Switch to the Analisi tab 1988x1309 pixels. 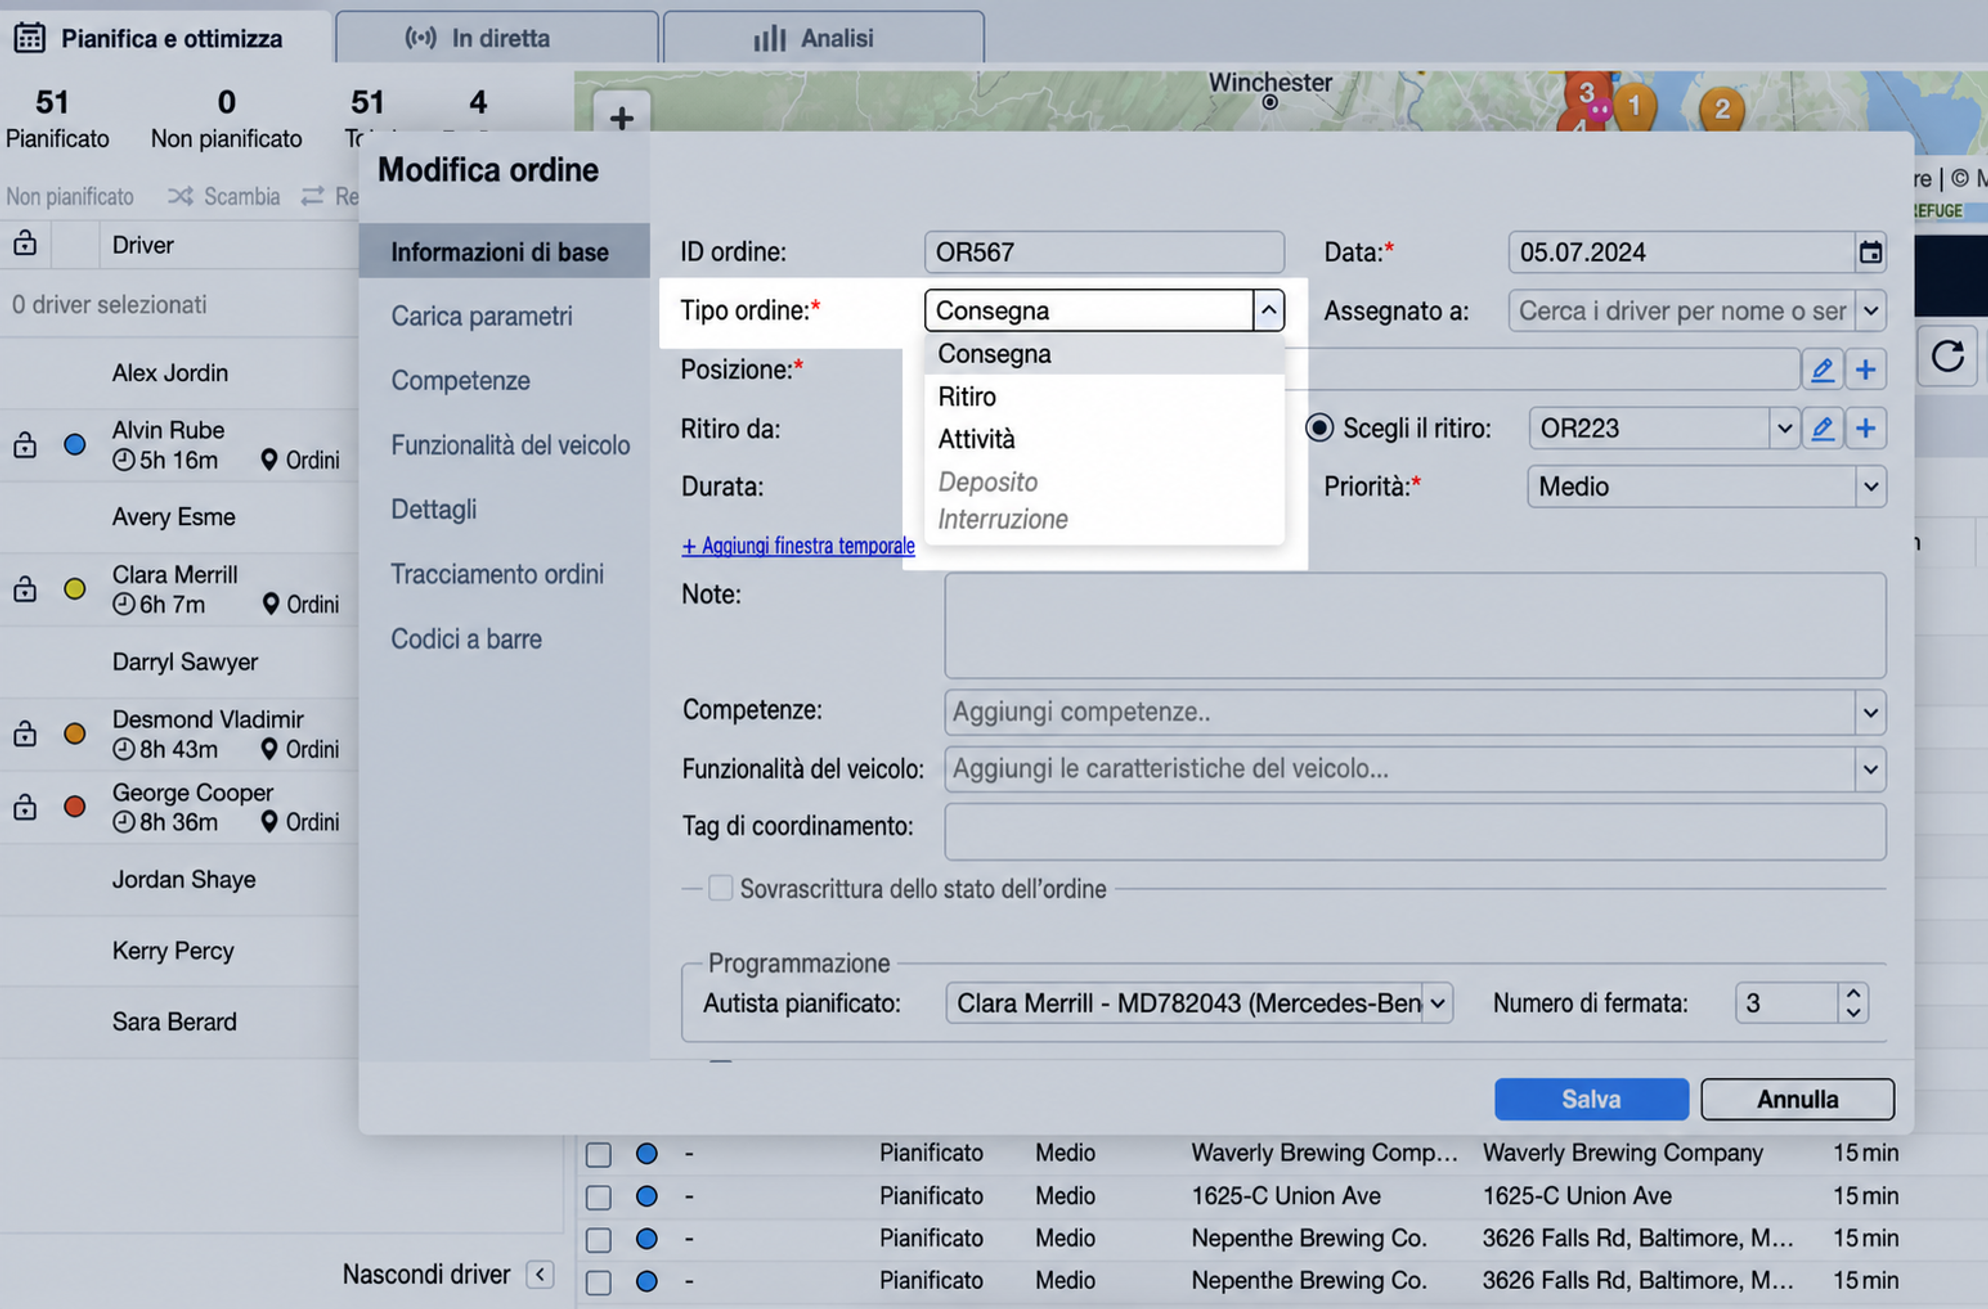pos(824,38)
